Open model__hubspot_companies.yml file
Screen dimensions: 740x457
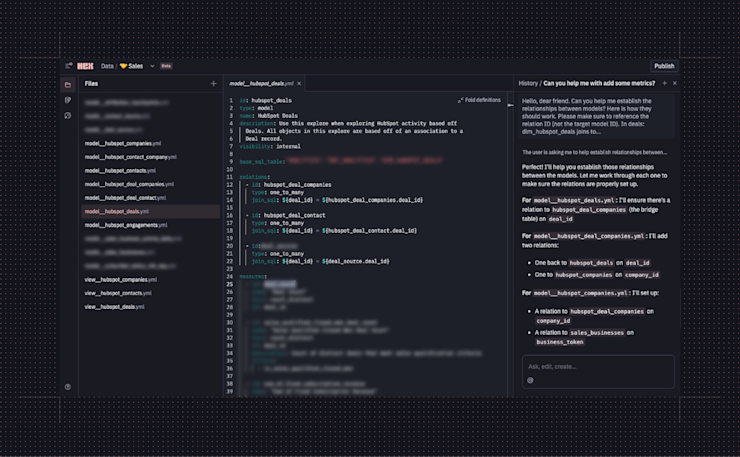tap(123, 144)
